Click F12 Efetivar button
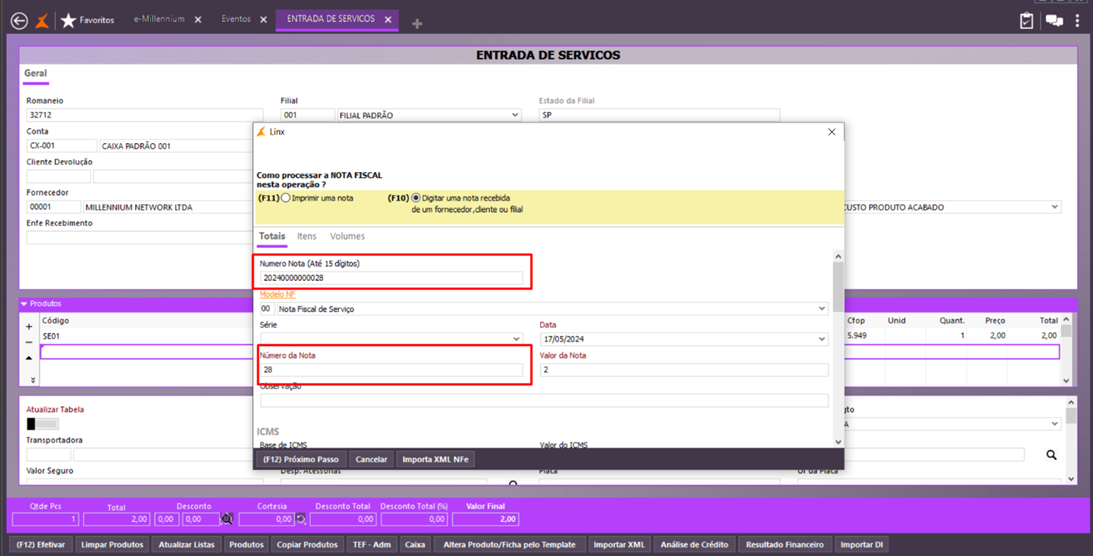The width and height of the screenshot is (1093, 556). click(x=41, y=545)
